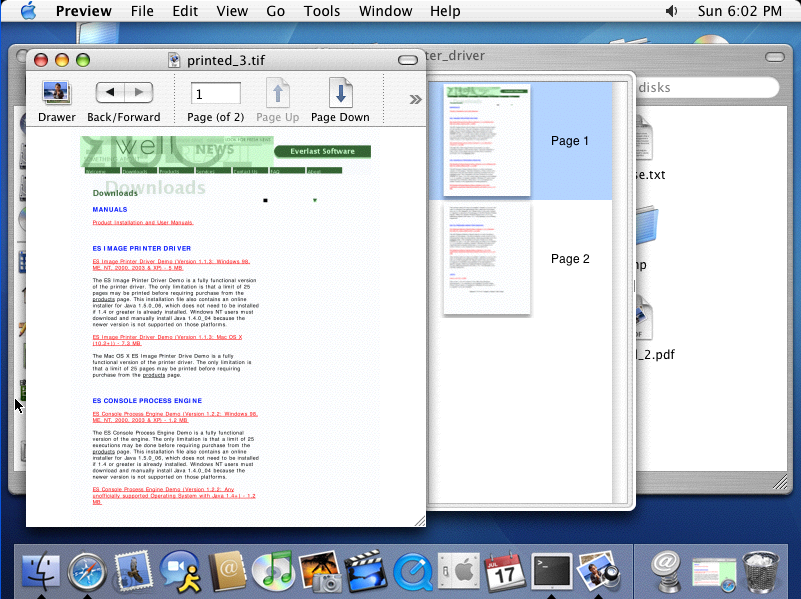Open Terminal from the Dock
The height and width of the screenshot is (599, 801).
tap(551, 572)
